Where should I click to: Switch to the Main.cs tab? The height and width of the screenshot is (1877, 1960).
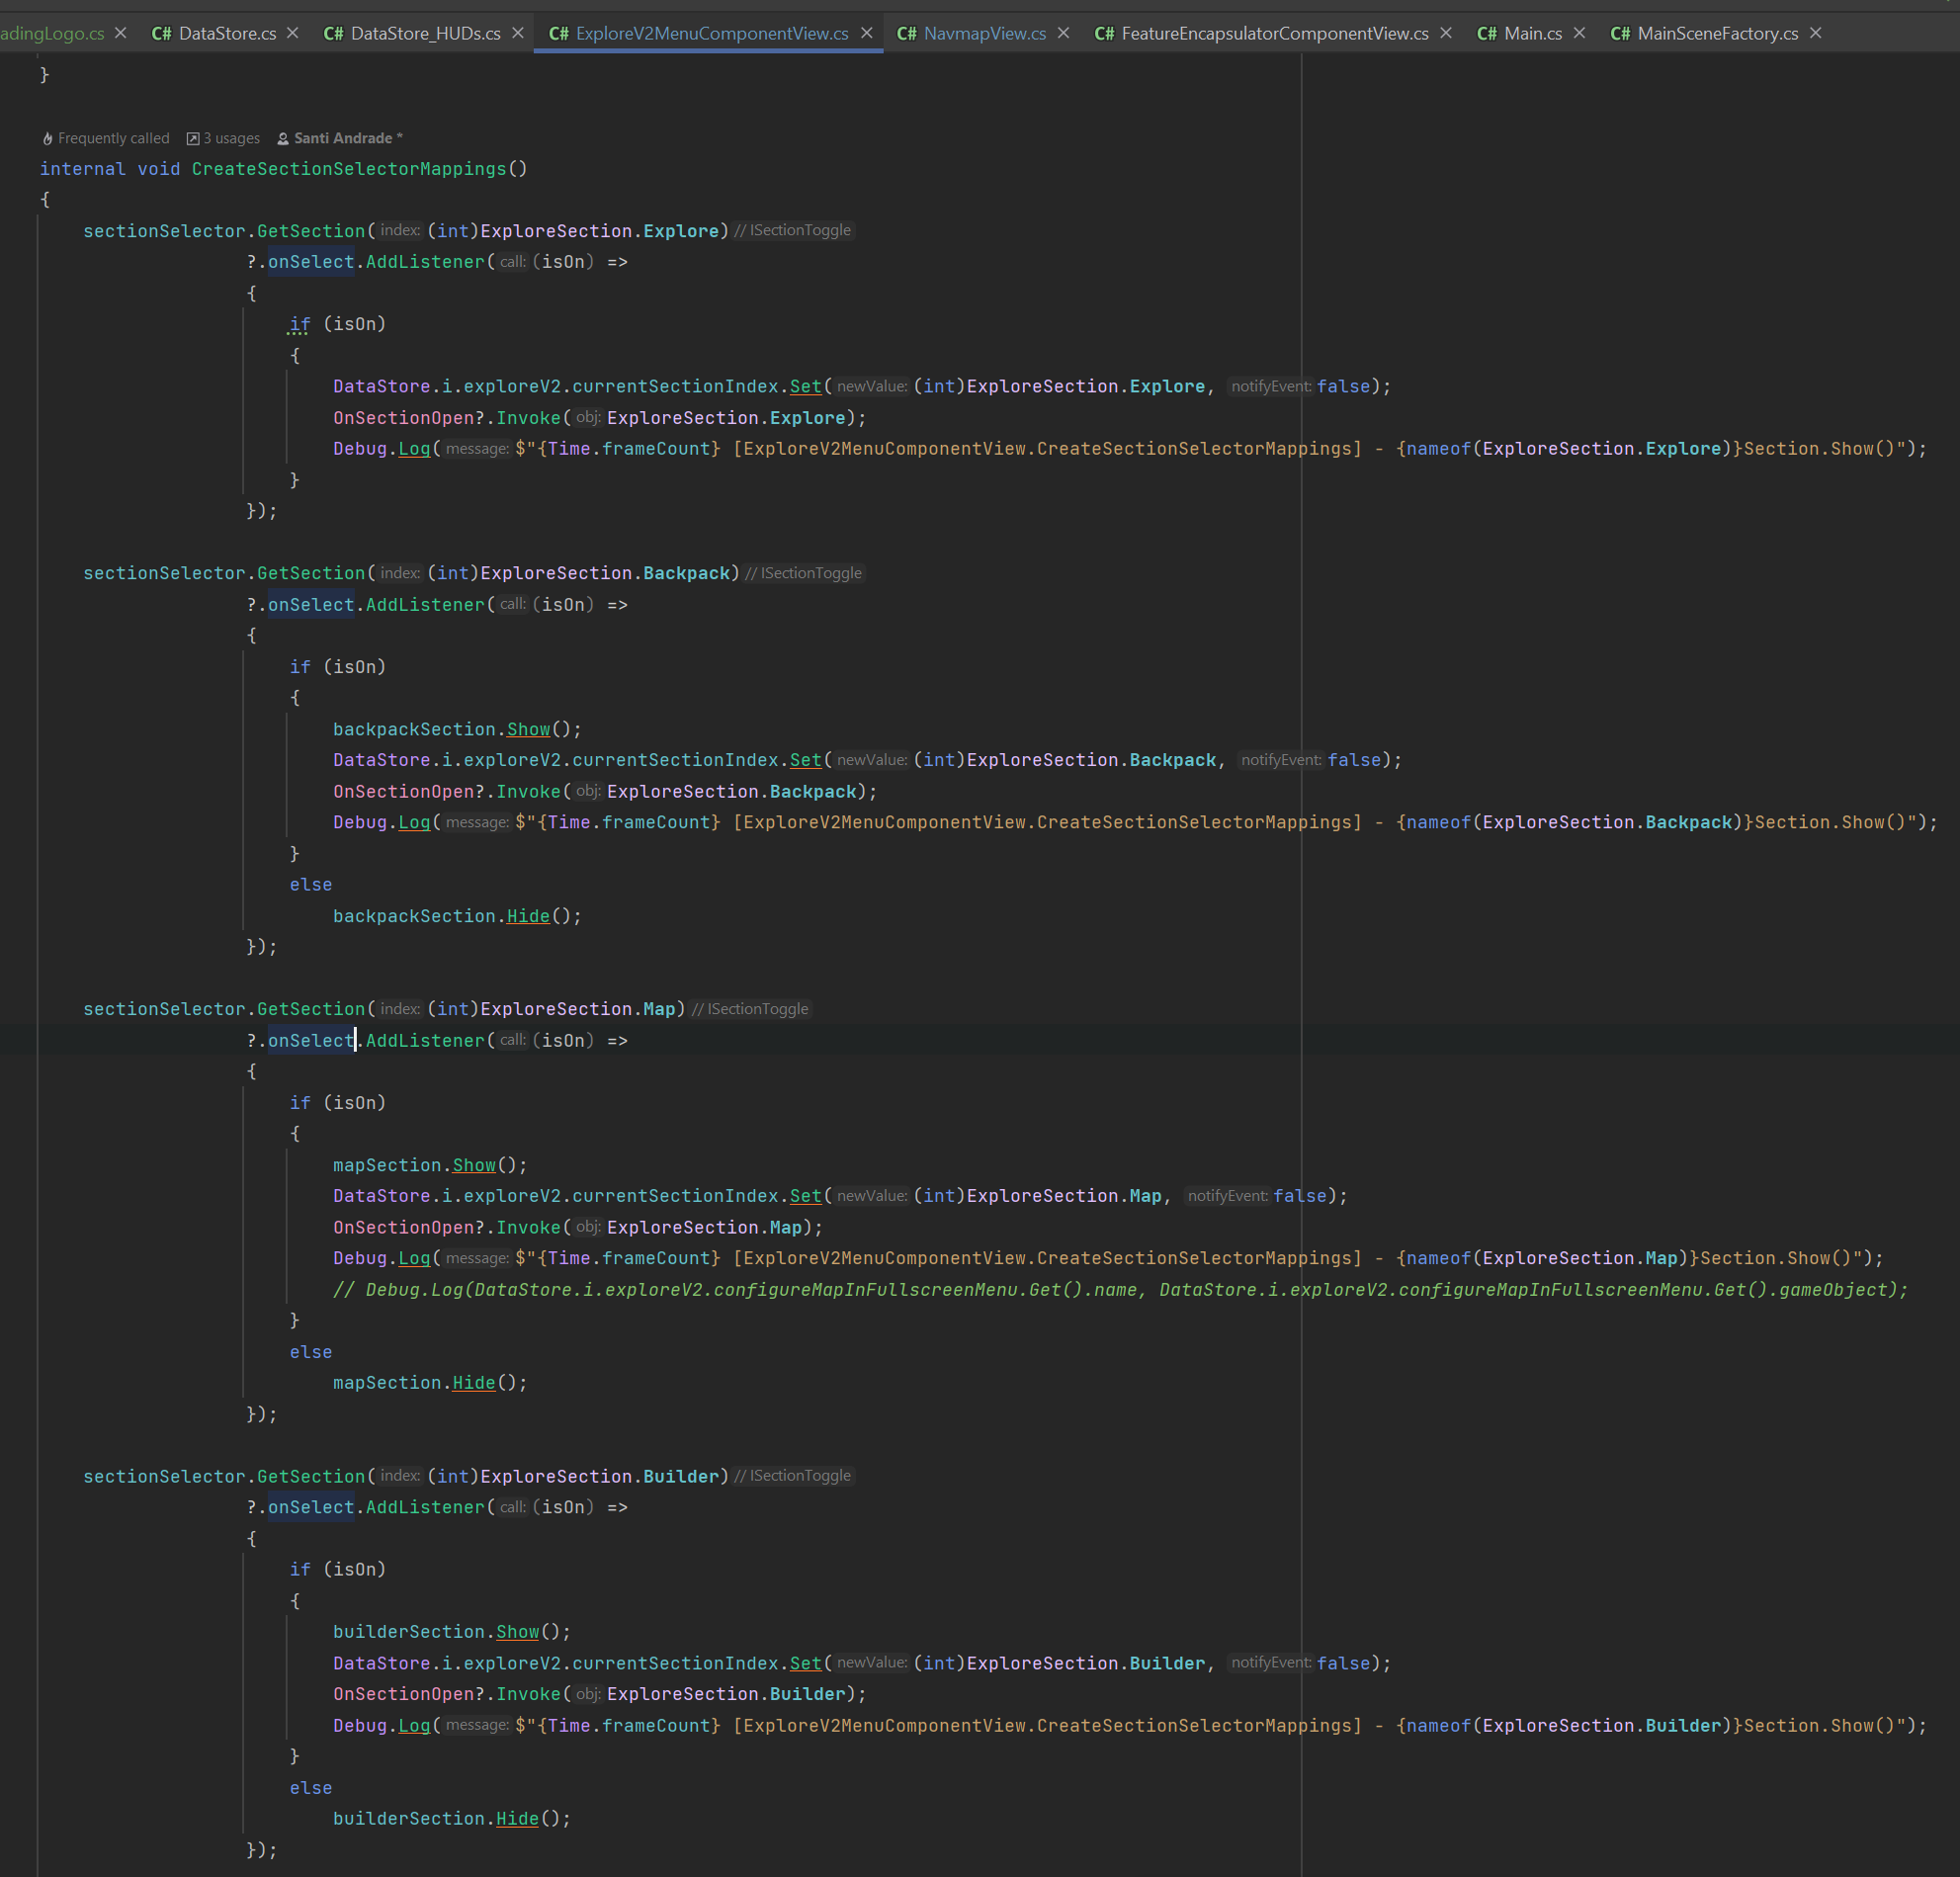pos(1532,33)
